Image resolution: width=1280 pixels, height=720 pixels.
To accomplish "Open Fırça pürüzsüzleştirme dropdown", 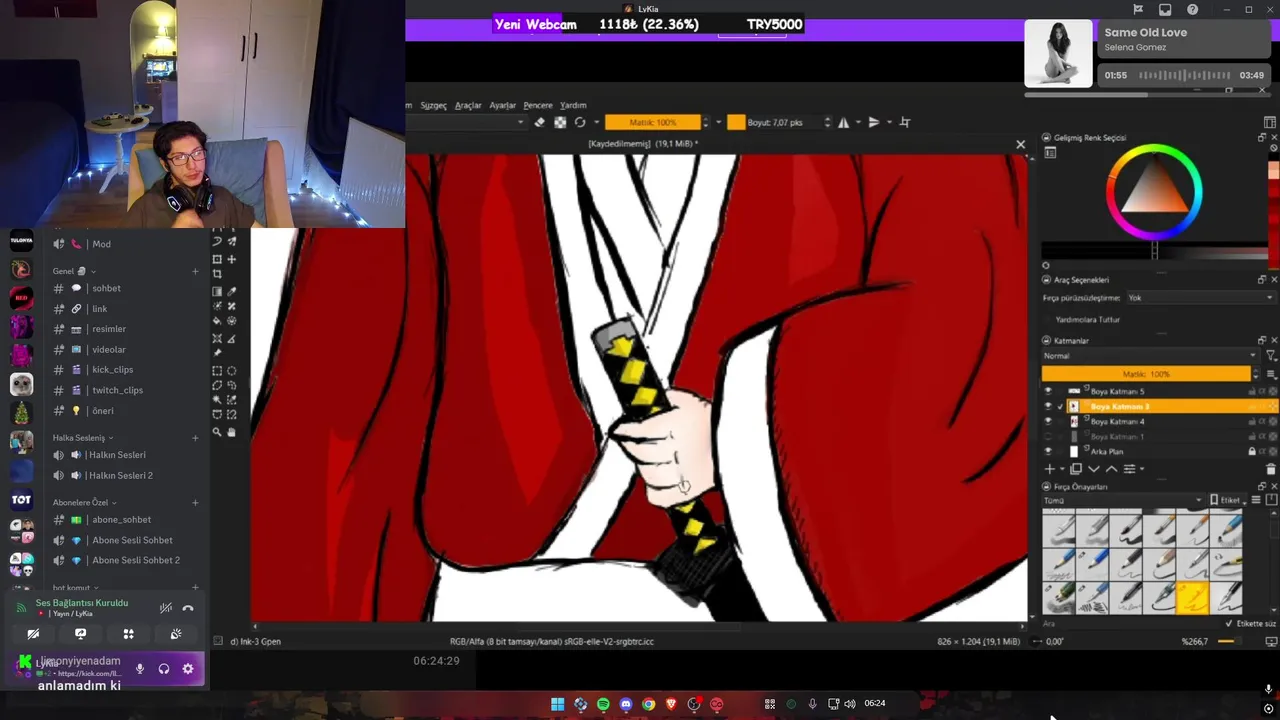I will [1200, 297].
